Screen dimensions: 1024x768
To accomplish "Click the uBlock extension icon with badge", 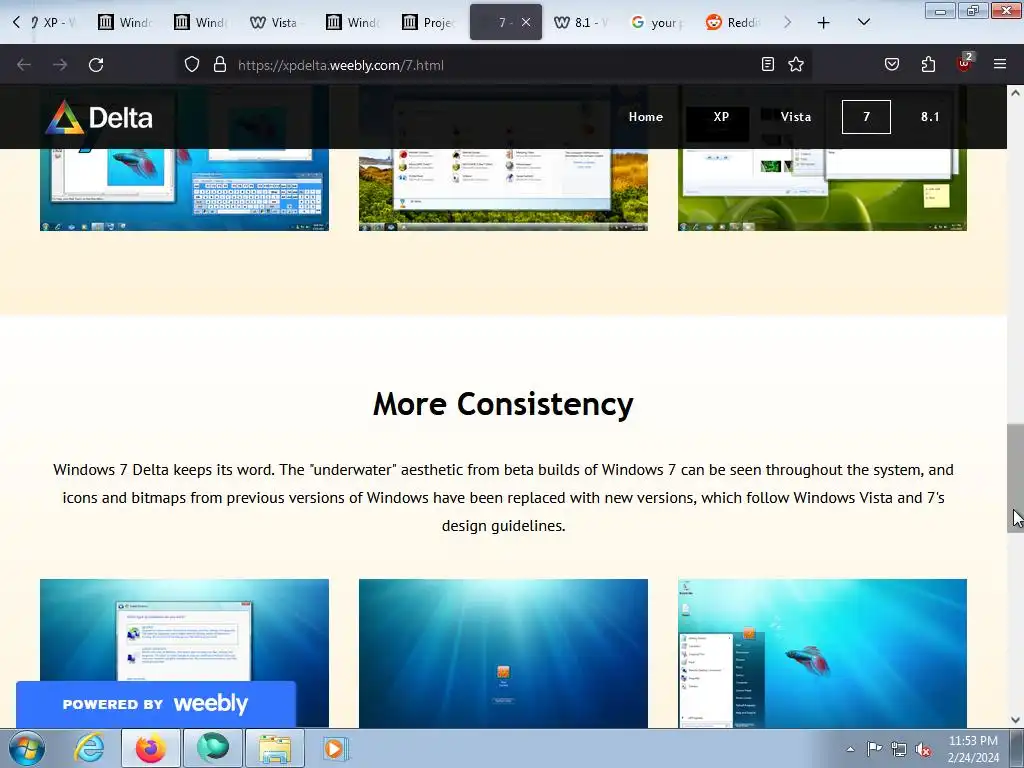I will point(965,63).
